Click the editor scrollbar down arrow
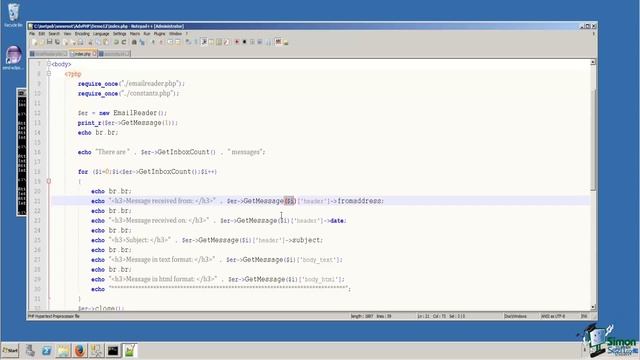This screenshot has width=640, height=360. pyautogui.click(x=593, y=307)
